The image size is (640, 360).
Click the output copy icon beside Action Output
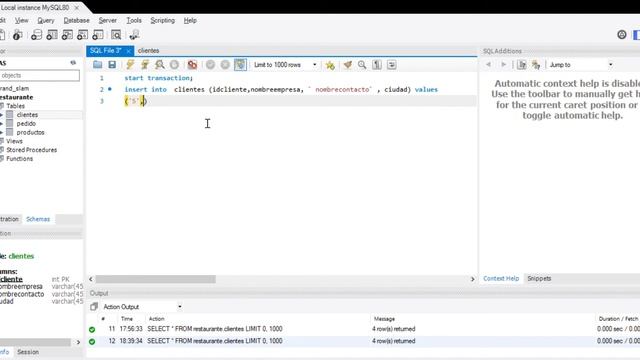coord(93,307)
